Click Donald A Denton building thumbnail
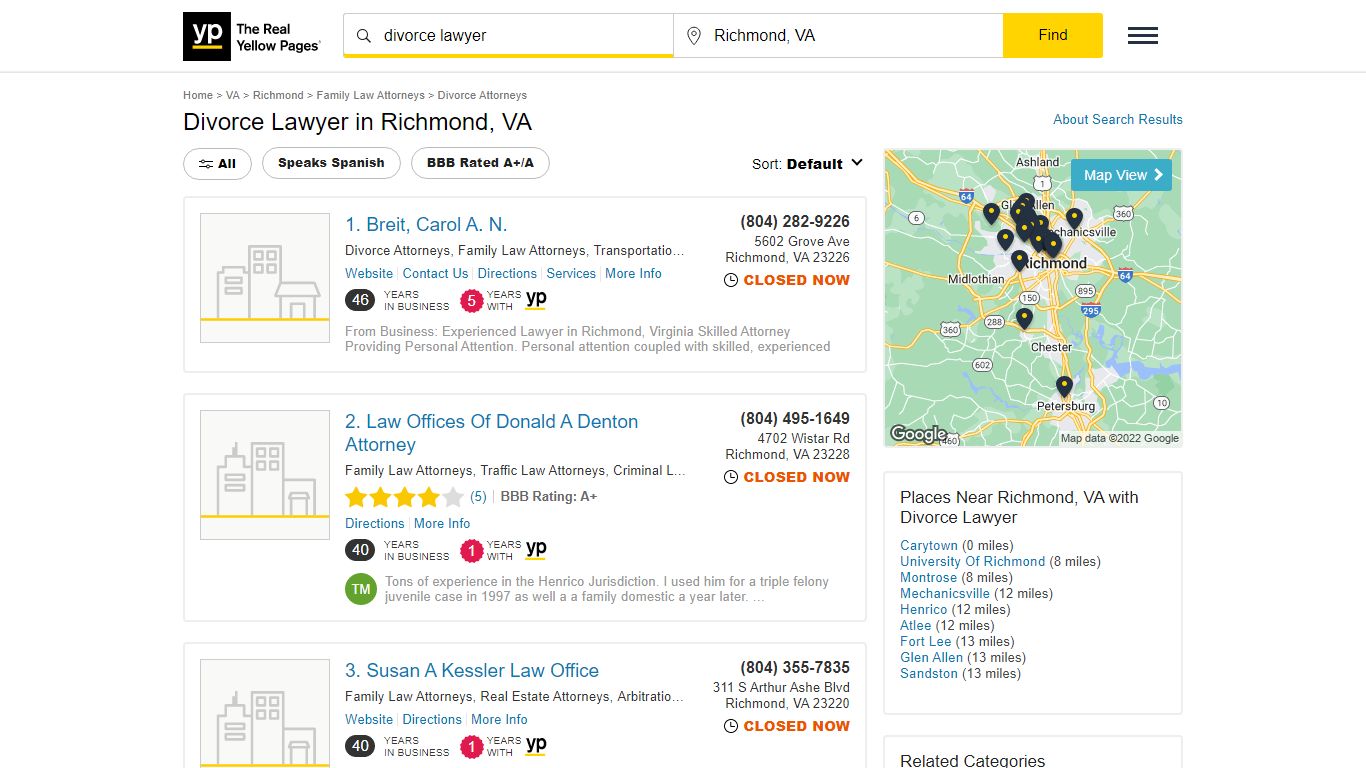The height and width of the screenshot is (768, 1366). (265, 475)
